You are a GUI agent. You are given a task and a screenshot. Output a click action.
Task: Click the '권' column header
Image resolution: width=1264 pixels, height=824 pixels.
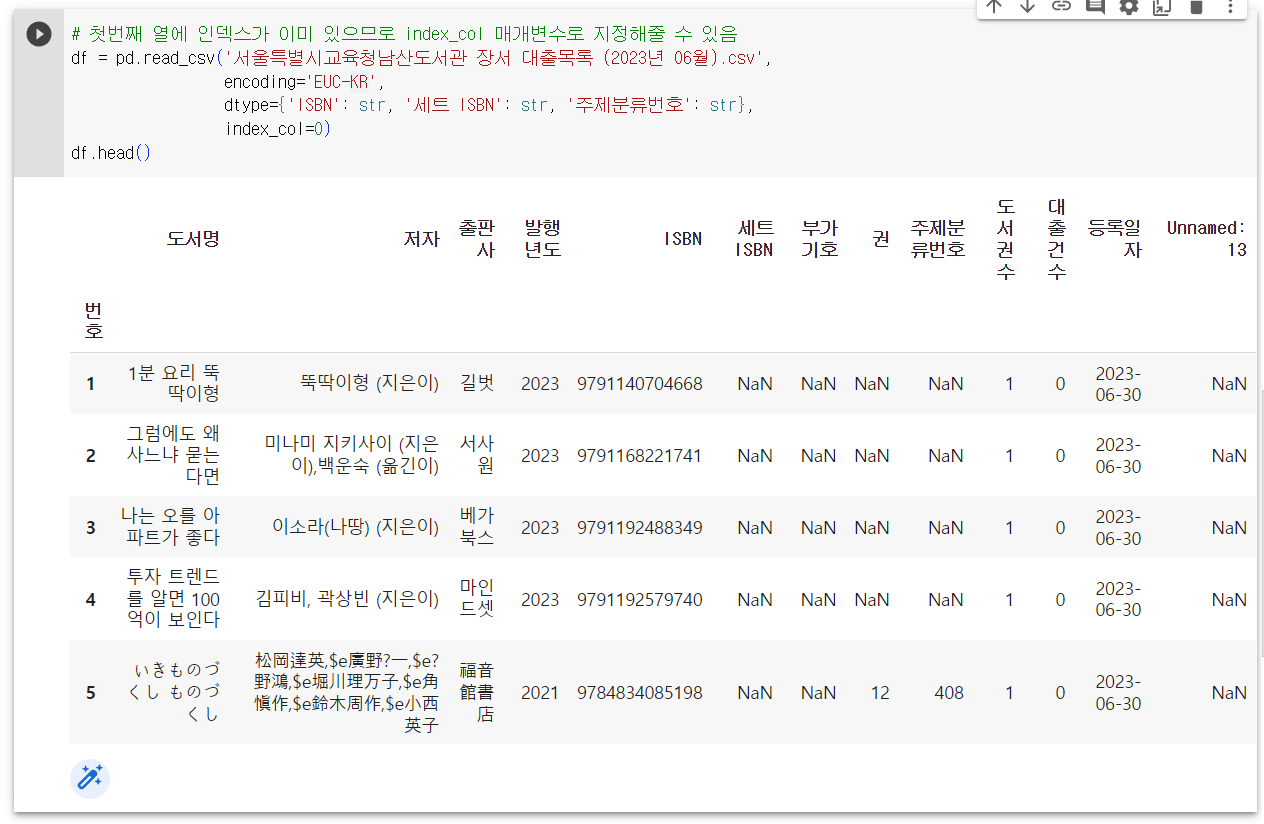[x=881, y=238]
